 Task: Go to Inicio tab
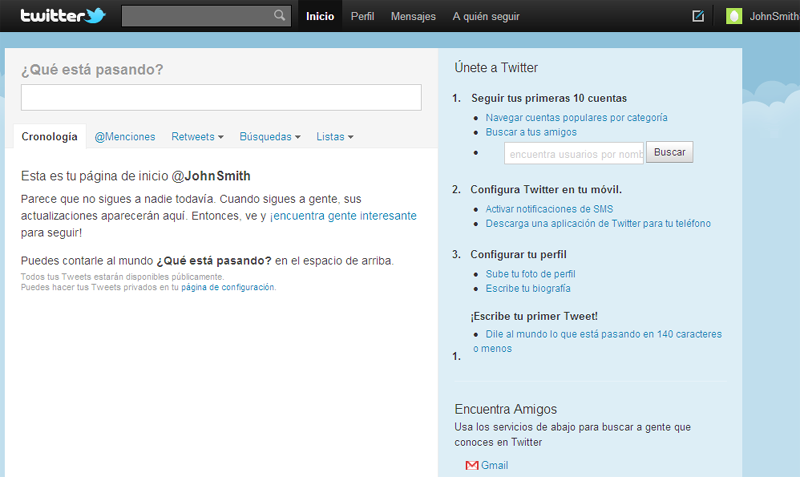pyautogui.click(x=320, y=16)
